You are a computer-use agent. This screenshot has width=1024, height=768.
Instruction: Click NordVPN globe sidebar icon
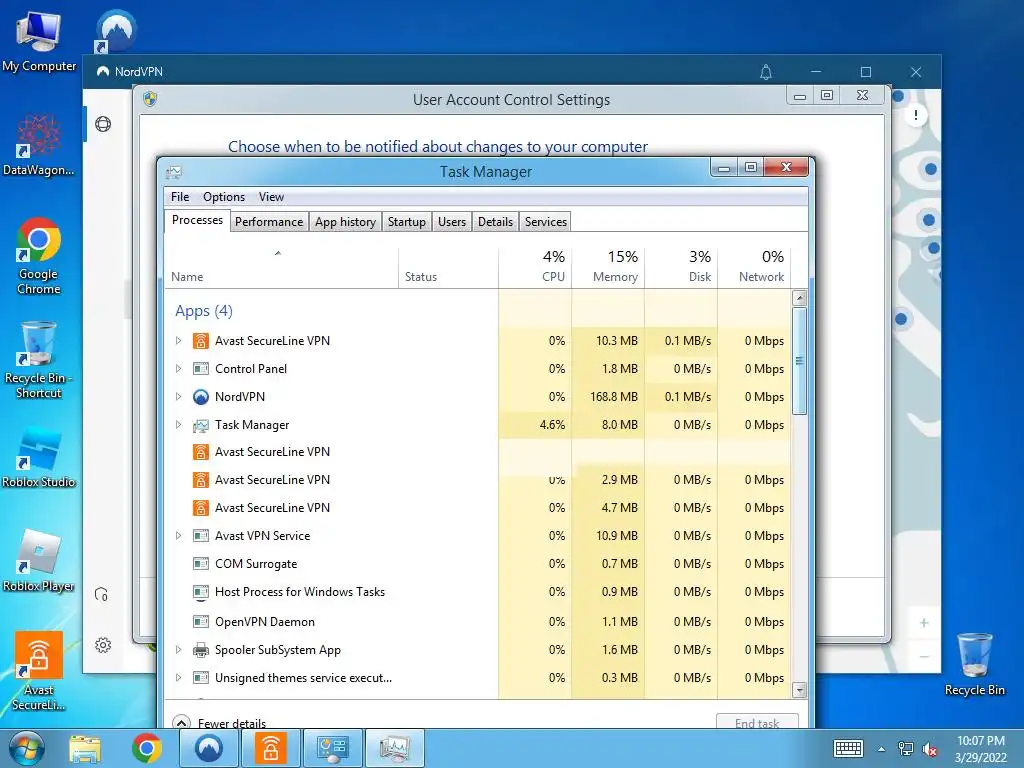point(103,124)
